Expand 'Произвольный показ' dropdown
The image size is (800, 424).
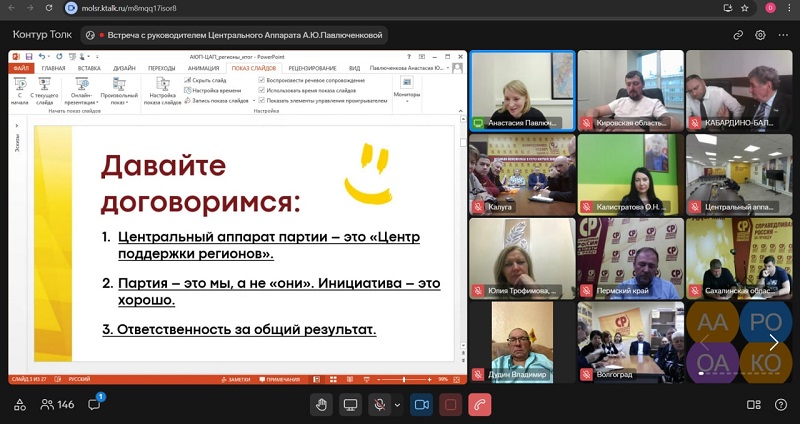pyautogui.click(x=119, y=99)
